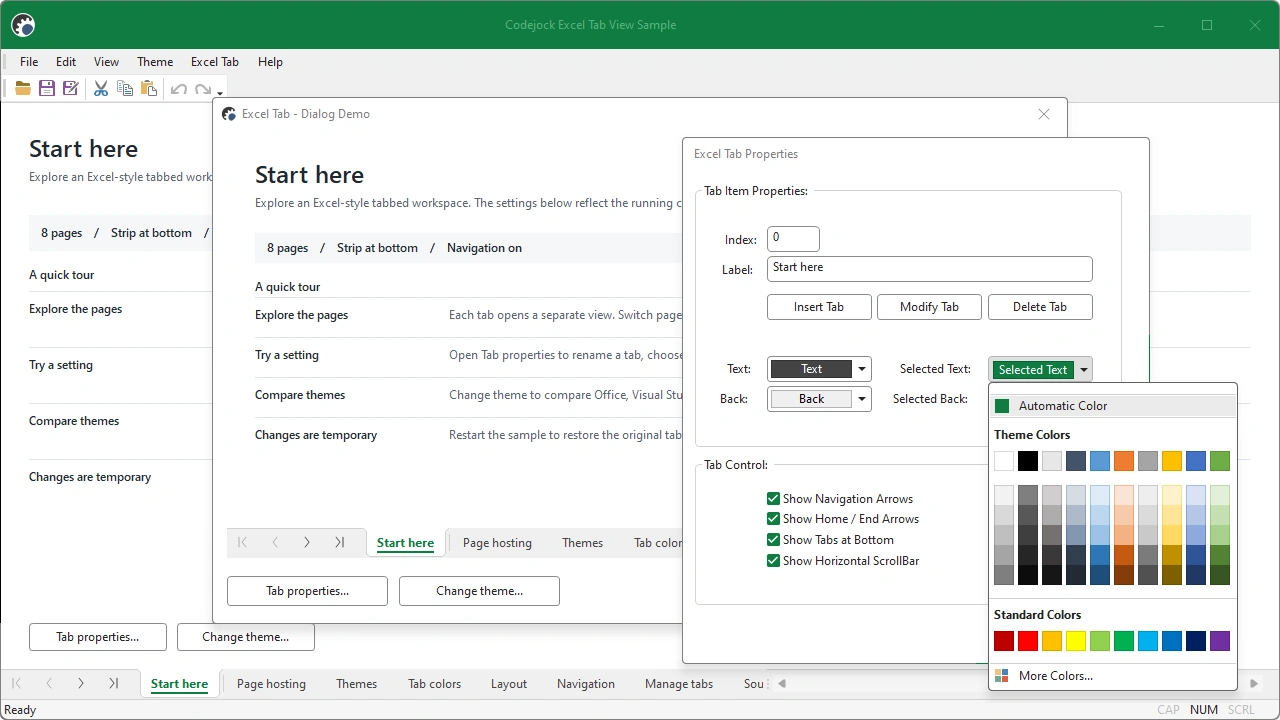
Task: Click the Insert Tab button
Action: point(819,307)
